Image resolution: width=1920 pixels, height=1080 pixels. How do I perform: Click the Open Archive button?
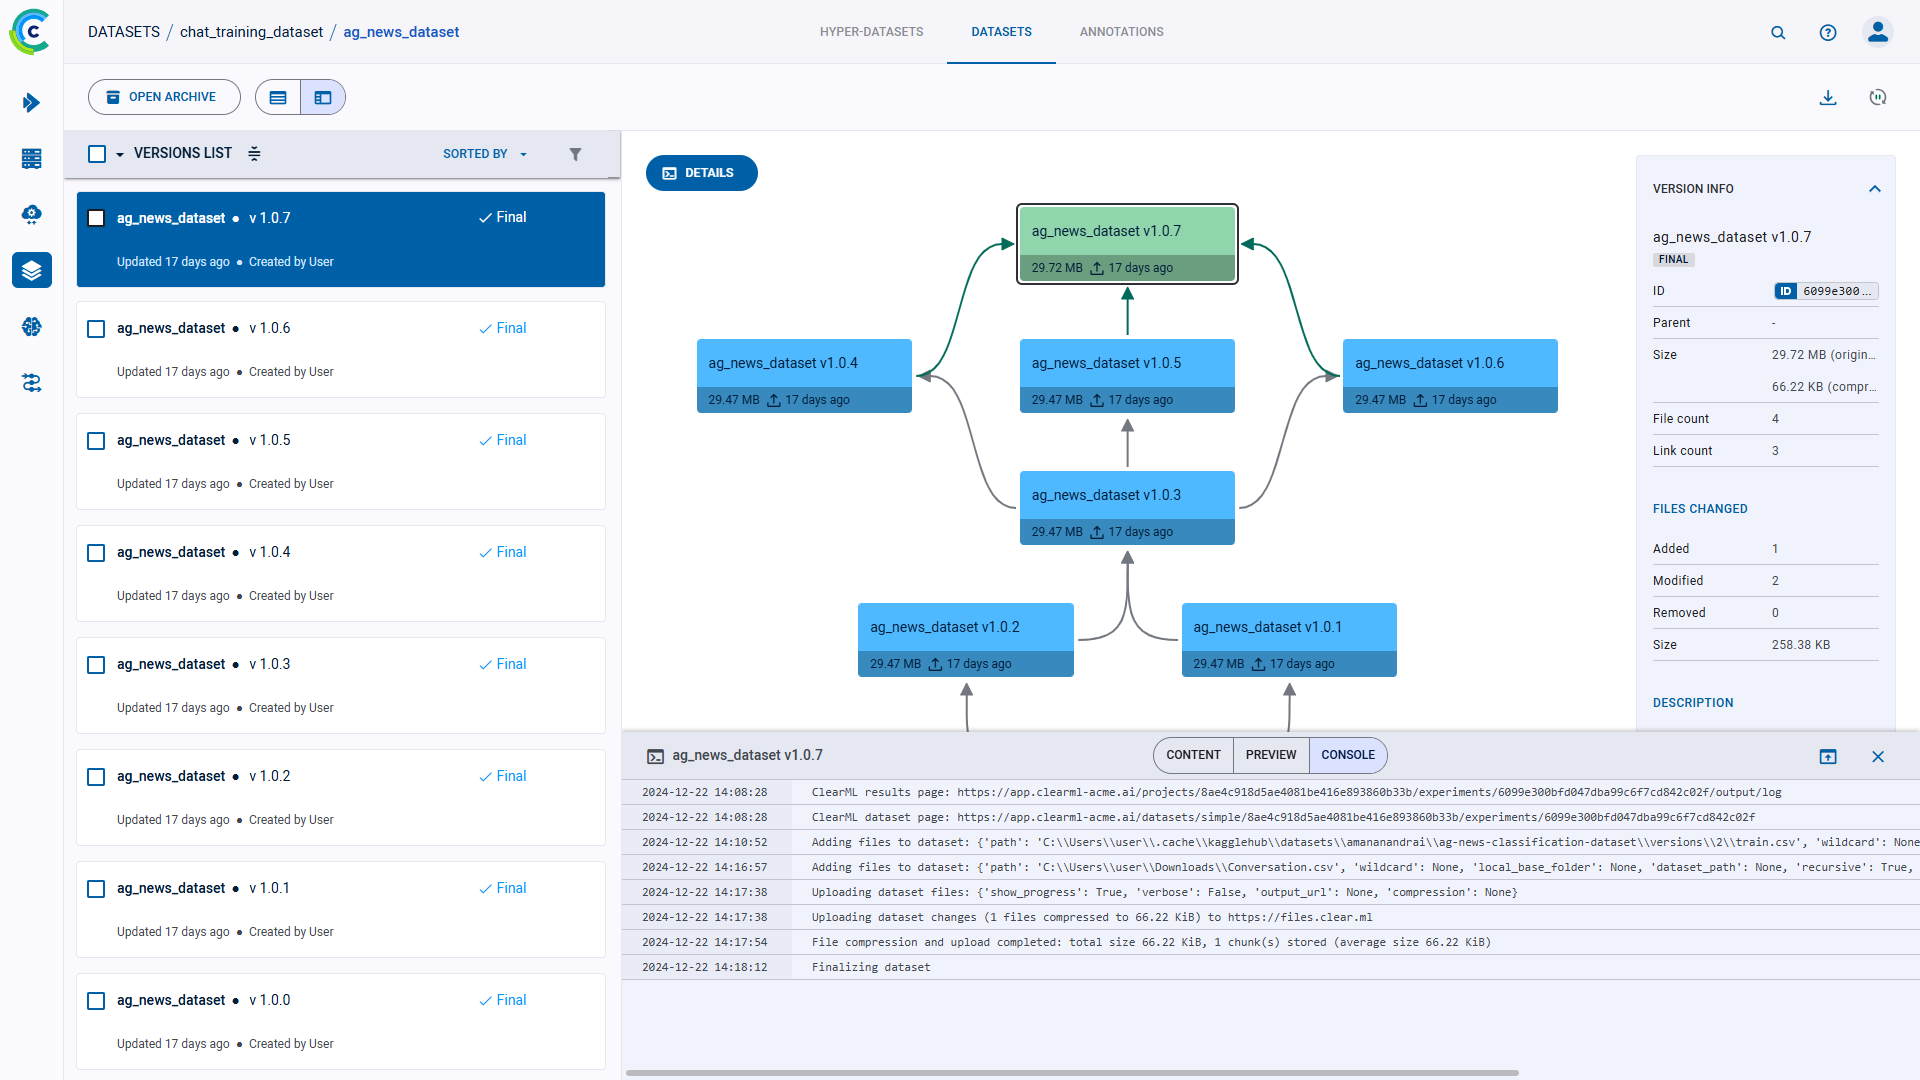164,97
